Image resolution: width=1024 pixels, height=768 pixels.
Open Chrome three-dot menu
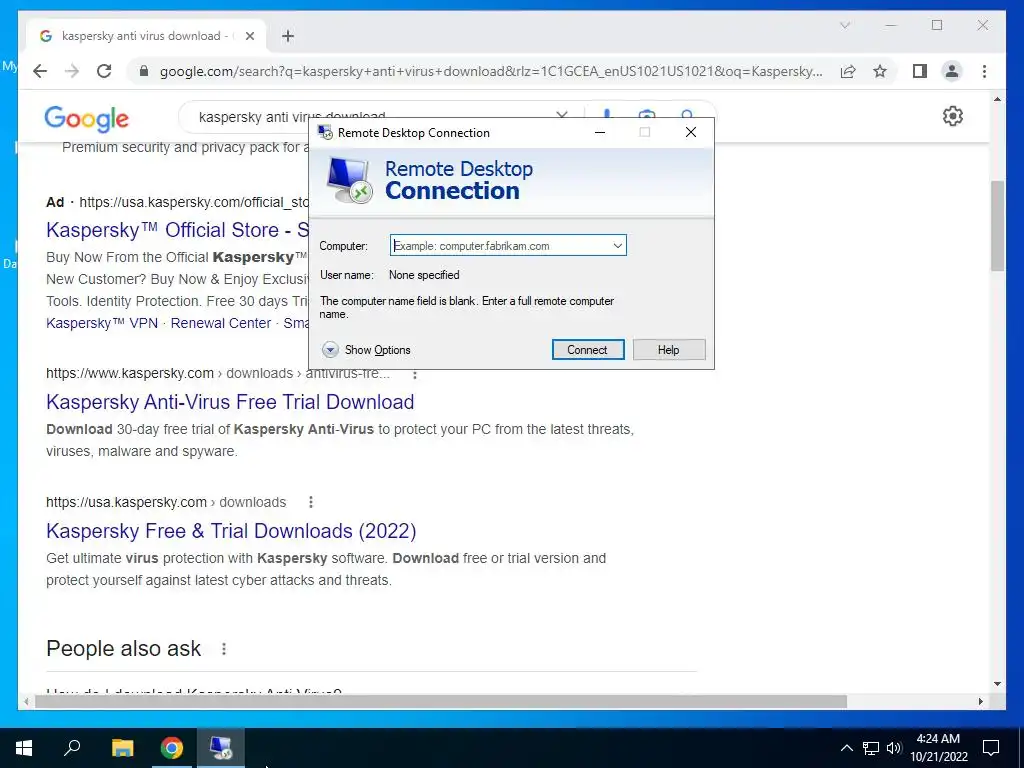pos(984,71)
